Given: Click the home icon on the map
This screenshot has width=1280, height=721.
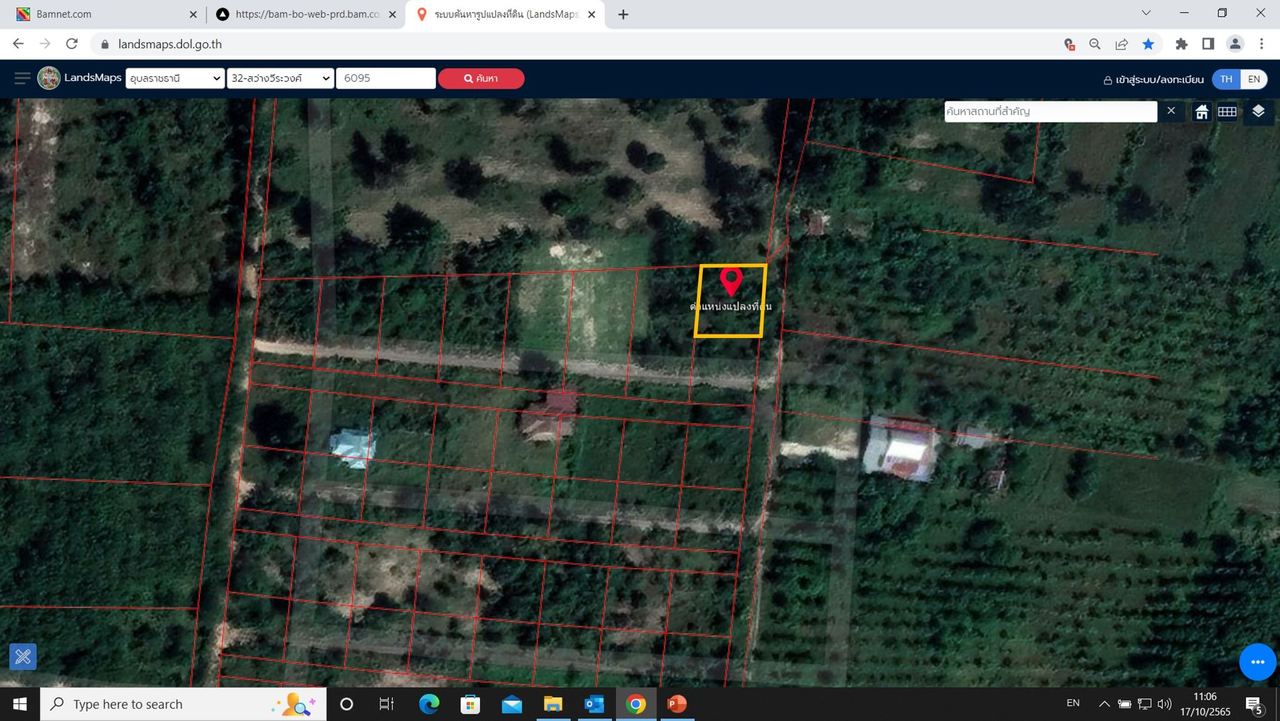Looking at the screenshot, I should 1202,112.
